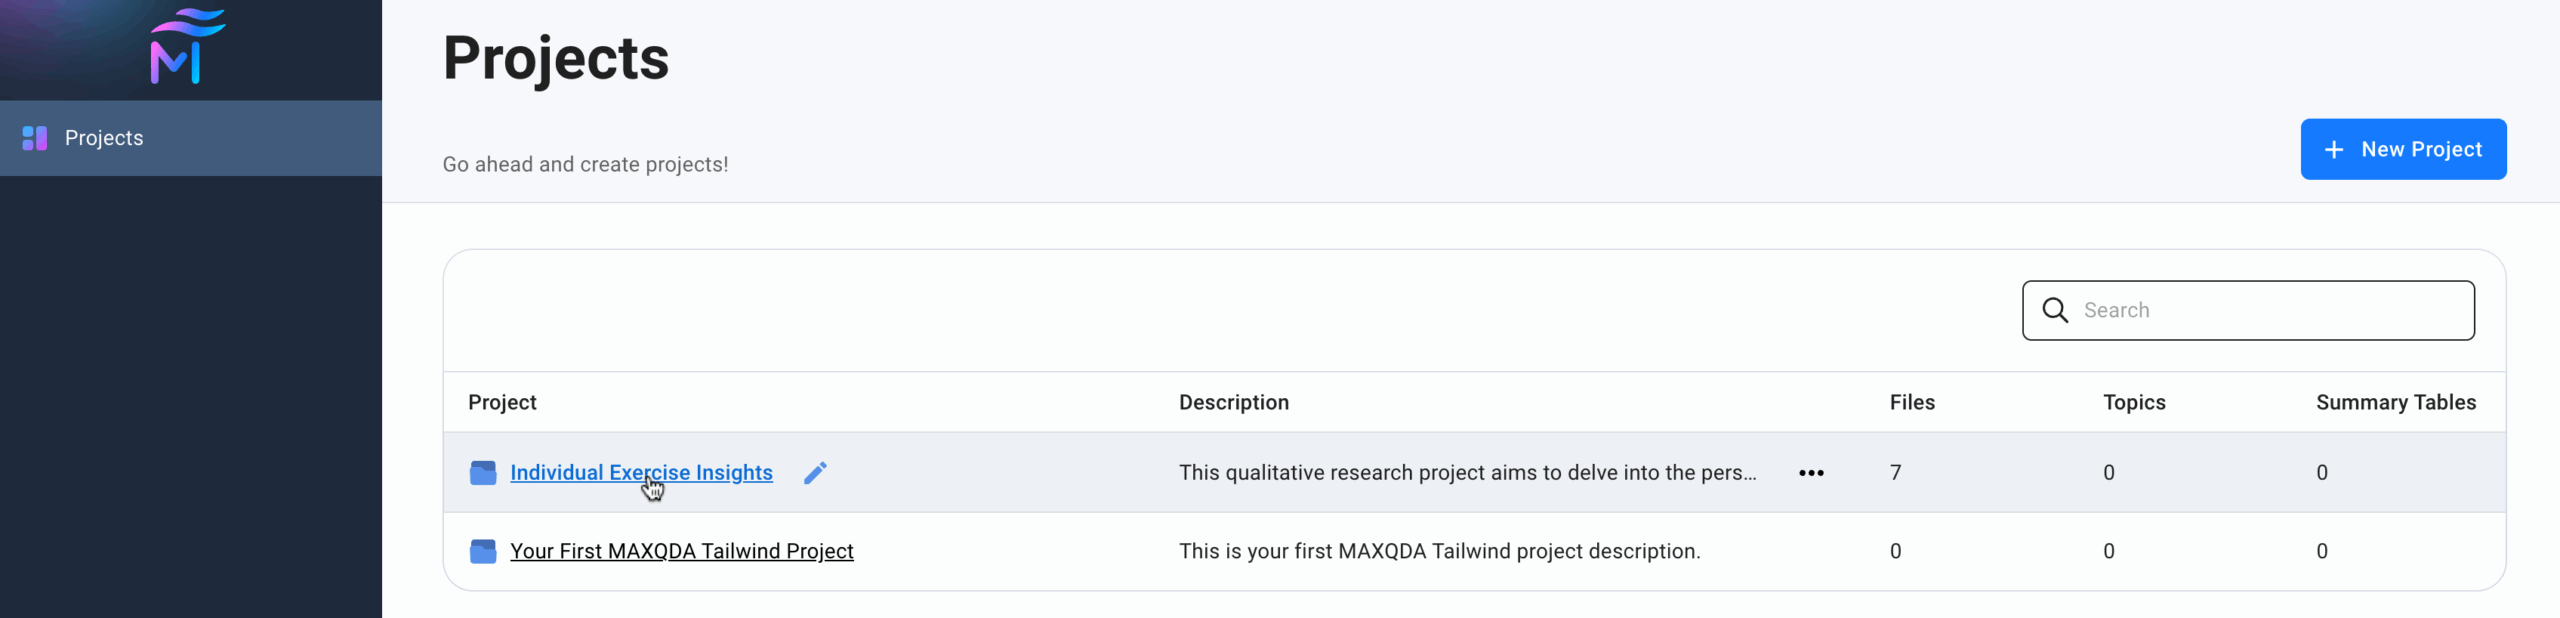
Task: Click the New Project button
Action: pos(2402,149)
